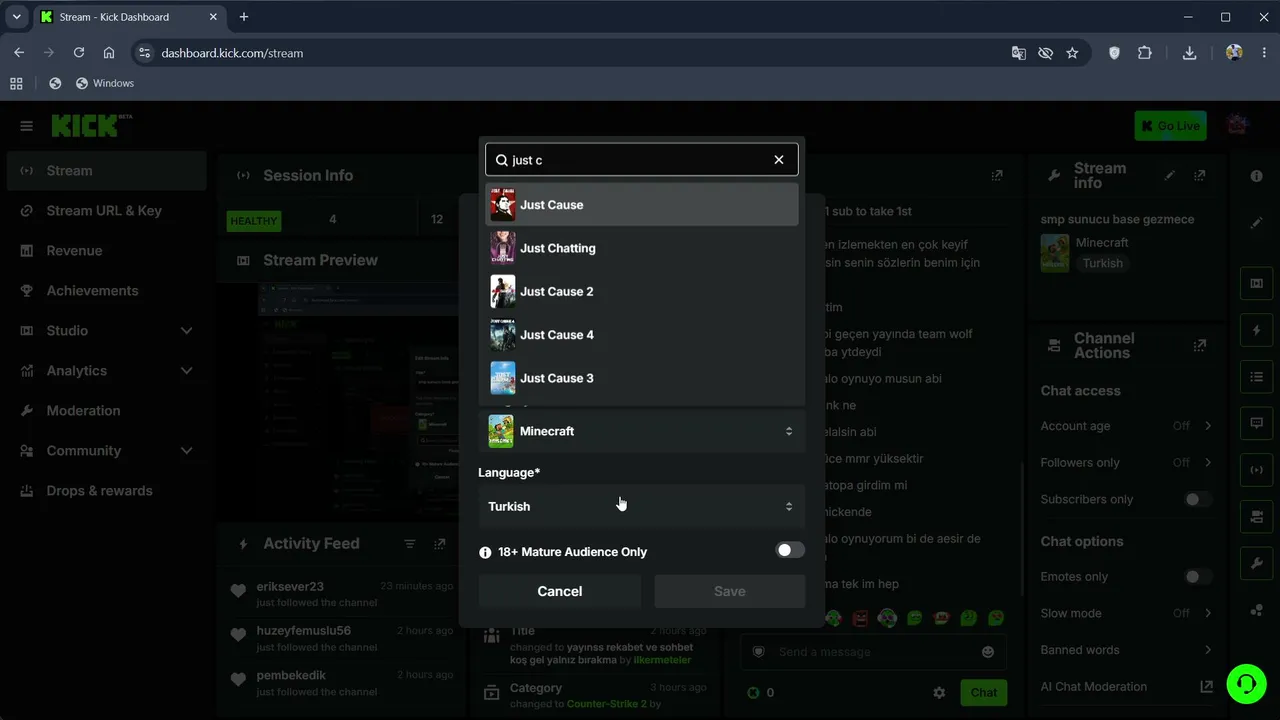Choose Just Cause 3 from the list
Image resolution: width=1280 pixels, height=720 pixels.
click(x=642, y=378)
